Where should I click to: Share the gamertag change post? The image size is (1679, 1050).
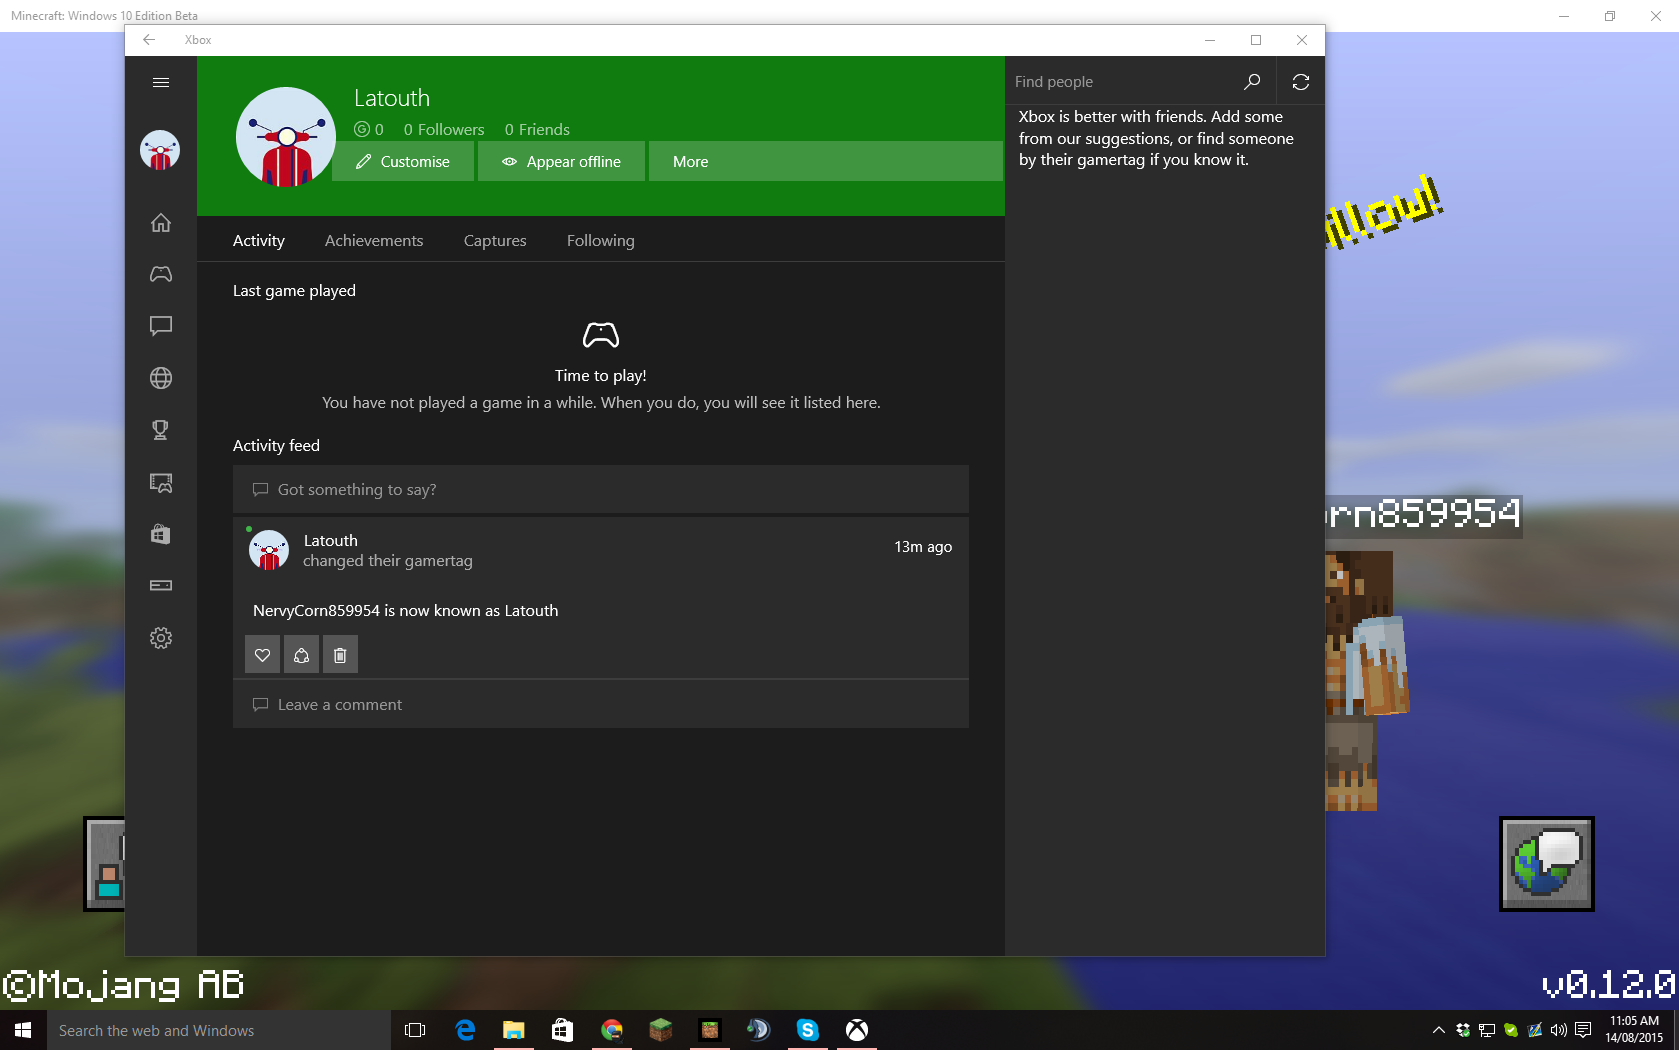pyautogui.click(x=301, y=655)
